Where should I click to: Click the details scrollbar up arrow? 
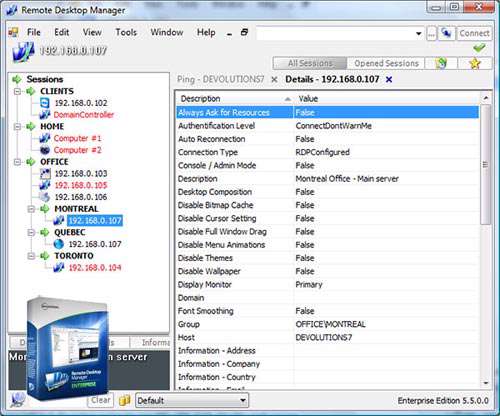[x=486, y=98]
